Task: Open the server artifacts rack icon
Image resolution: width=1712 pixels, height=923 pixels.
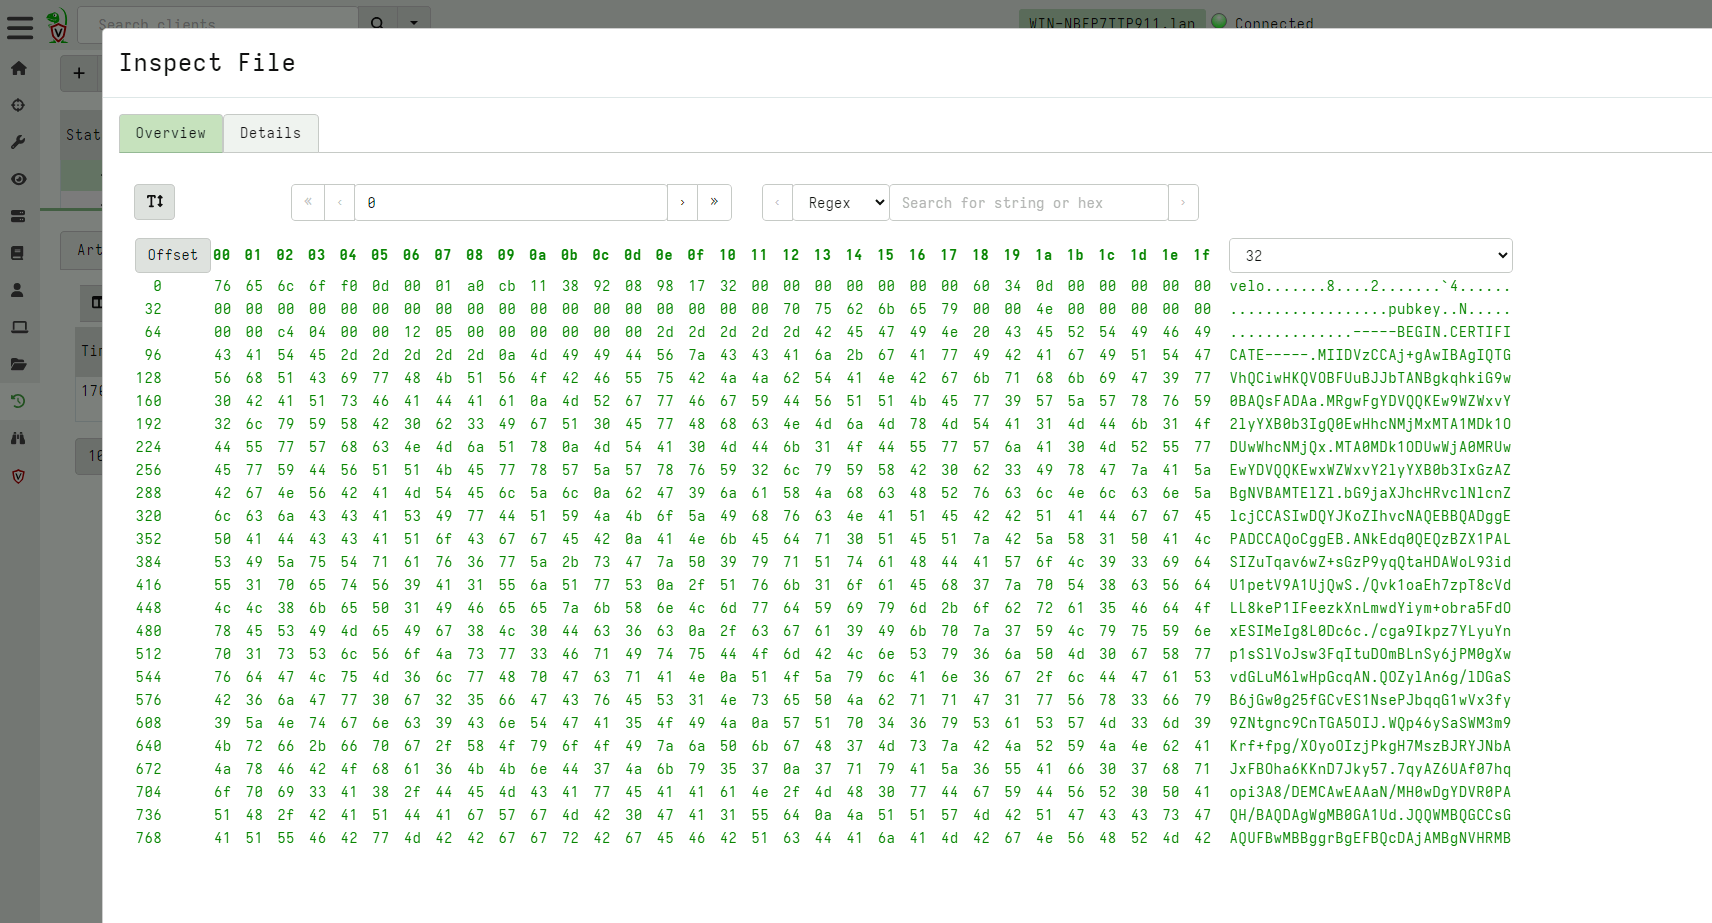Action: [18, 216]
